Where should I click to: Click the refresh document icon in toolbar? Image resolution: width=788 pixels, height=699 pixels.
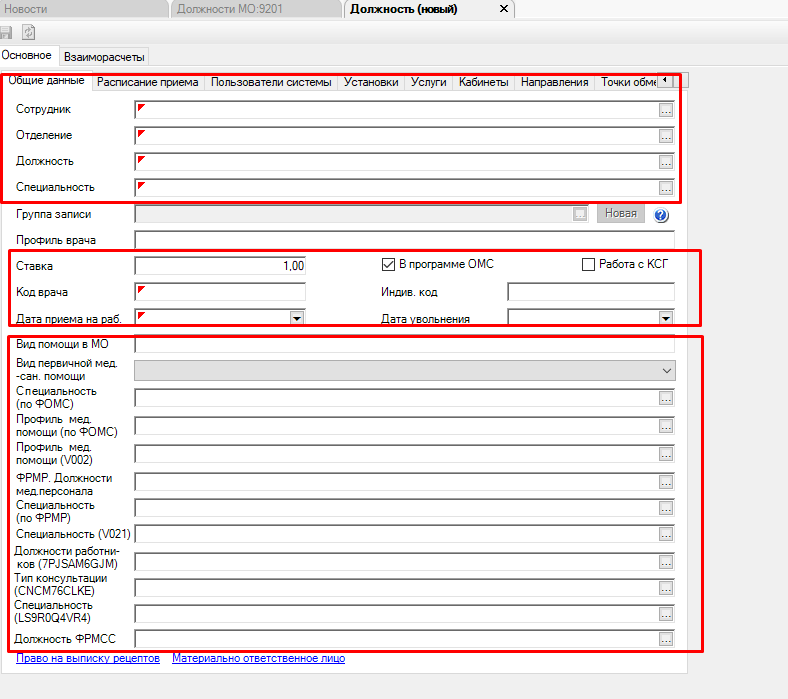coord(29,33)
